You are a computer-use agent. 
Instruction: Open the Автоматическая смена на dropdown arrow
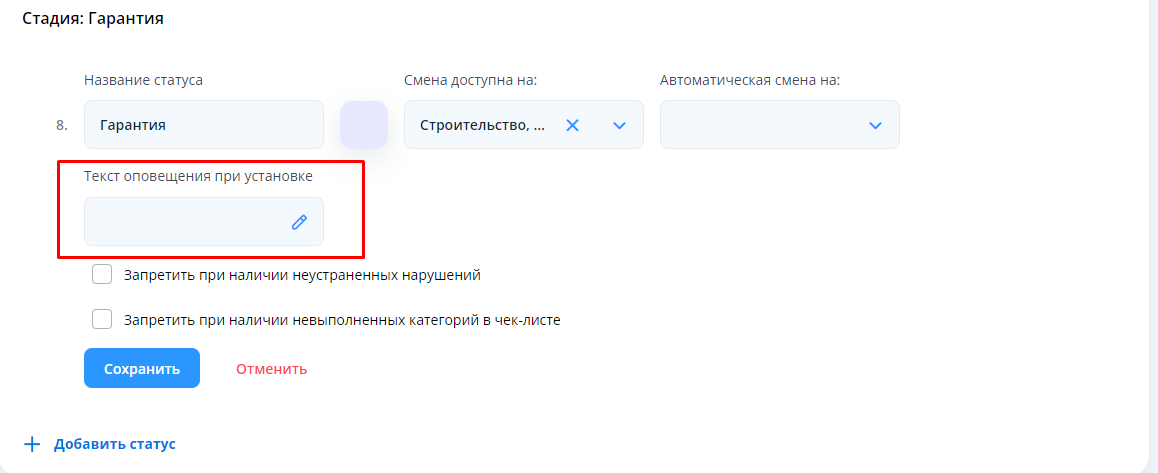coord(875,125)
